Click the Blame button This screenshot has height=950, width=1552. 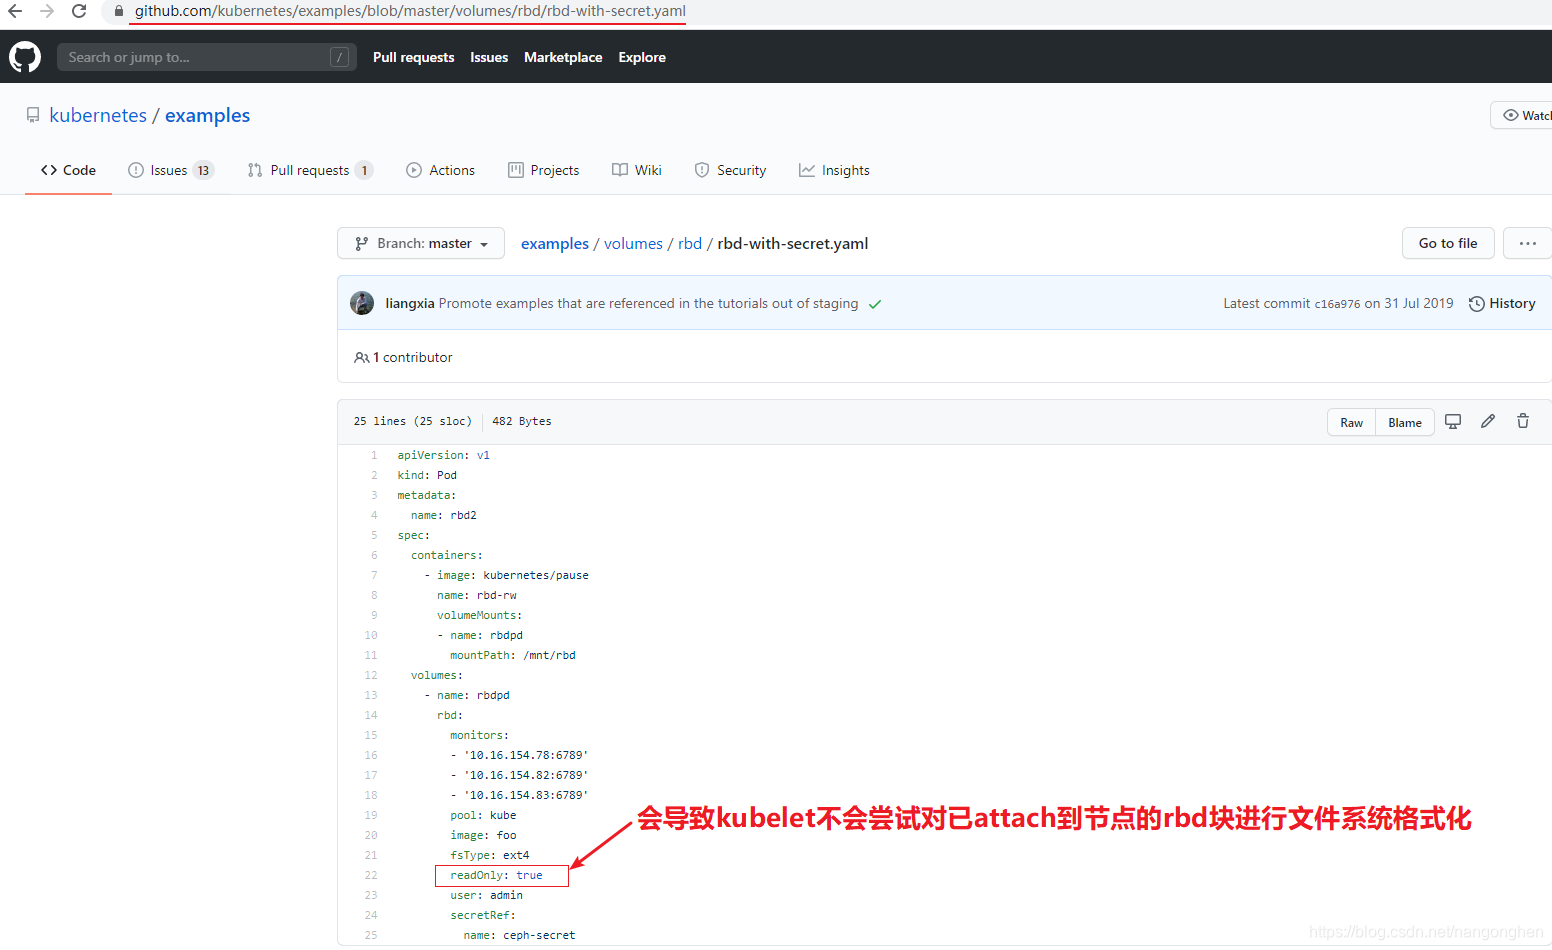pos(1405,422)
